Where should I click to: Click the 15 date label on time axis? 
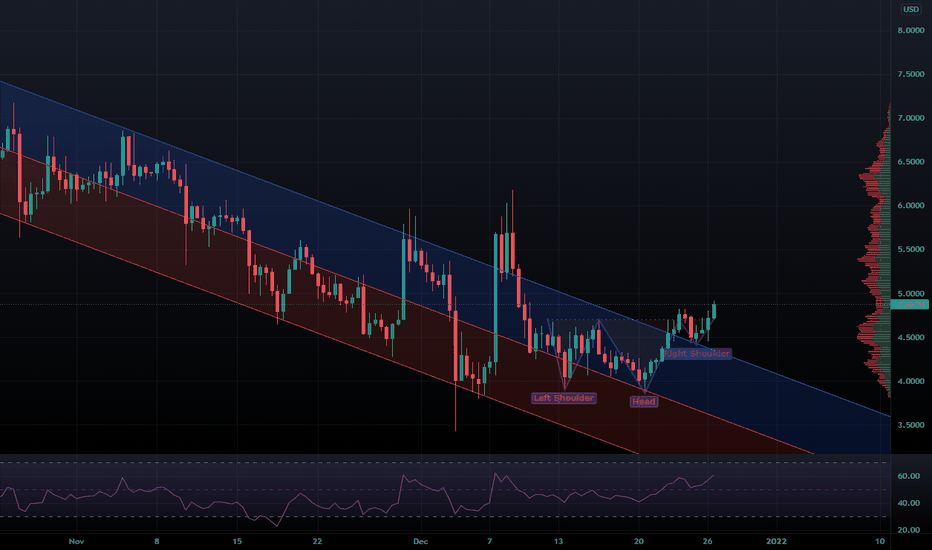(x=237, y=541)
